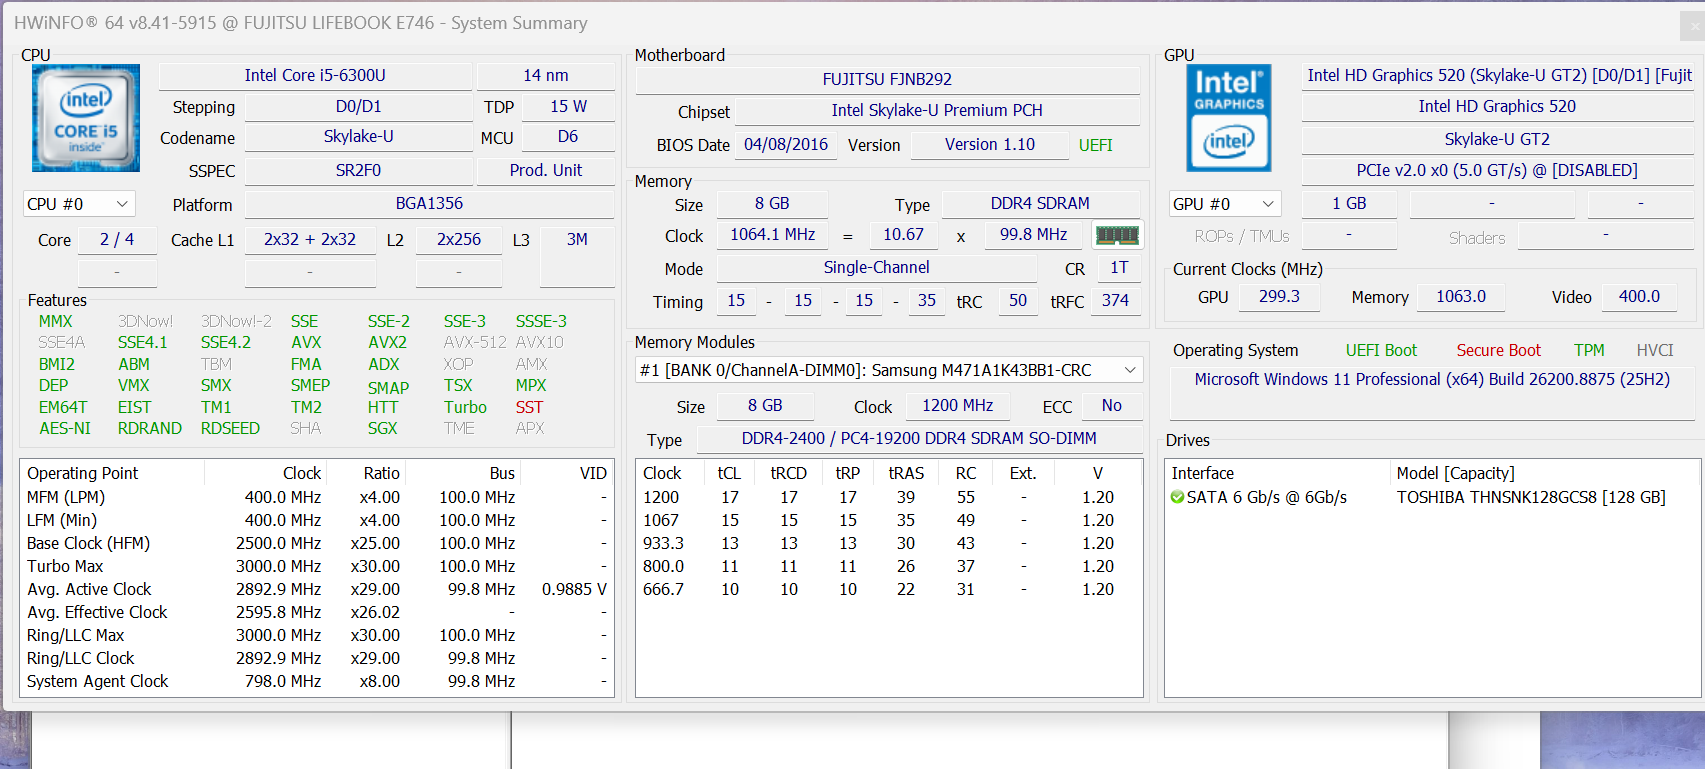
Task: Click the L2 cache value 2x256
Action: click(459, 240)
